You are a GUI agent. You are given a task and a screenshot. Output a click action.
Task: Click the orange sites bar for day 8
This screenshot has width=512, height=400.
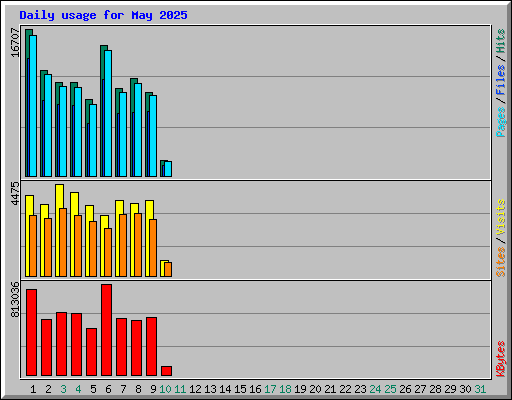pos(138,245)
